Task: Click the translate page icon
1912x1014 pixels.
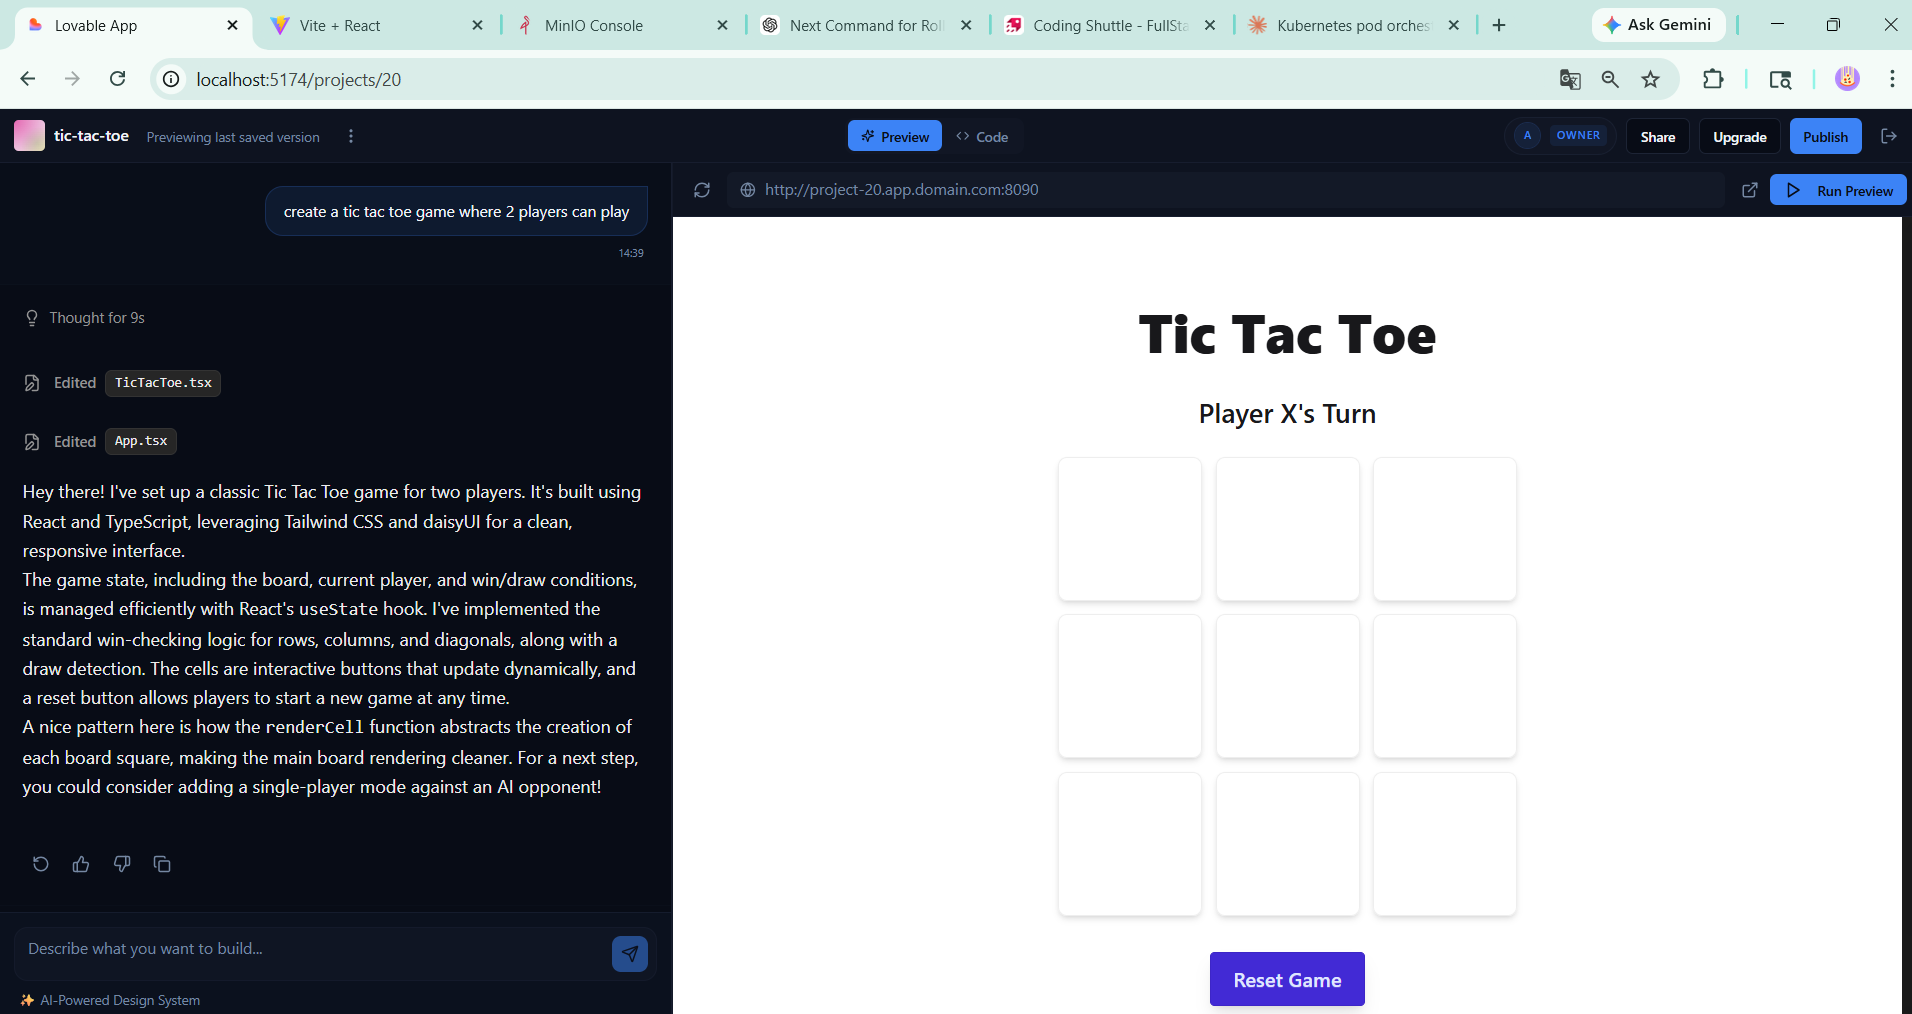Action: [x=1570, y=79]
